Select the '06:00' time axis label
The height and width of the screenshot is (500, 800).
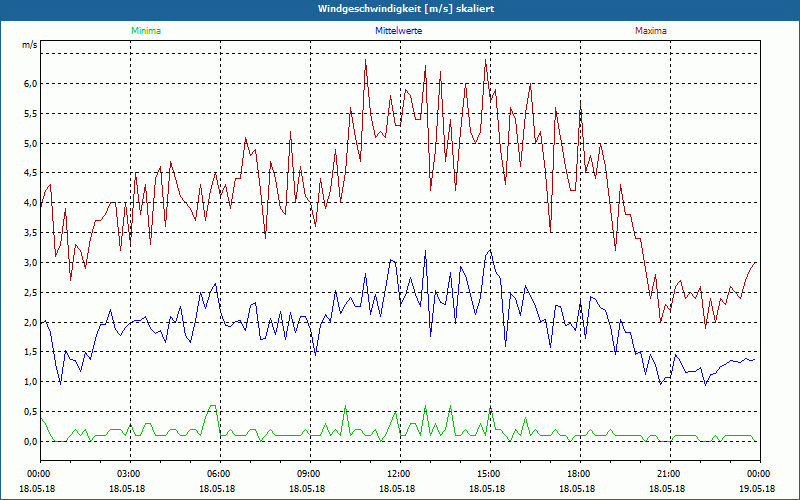(220, 474)
